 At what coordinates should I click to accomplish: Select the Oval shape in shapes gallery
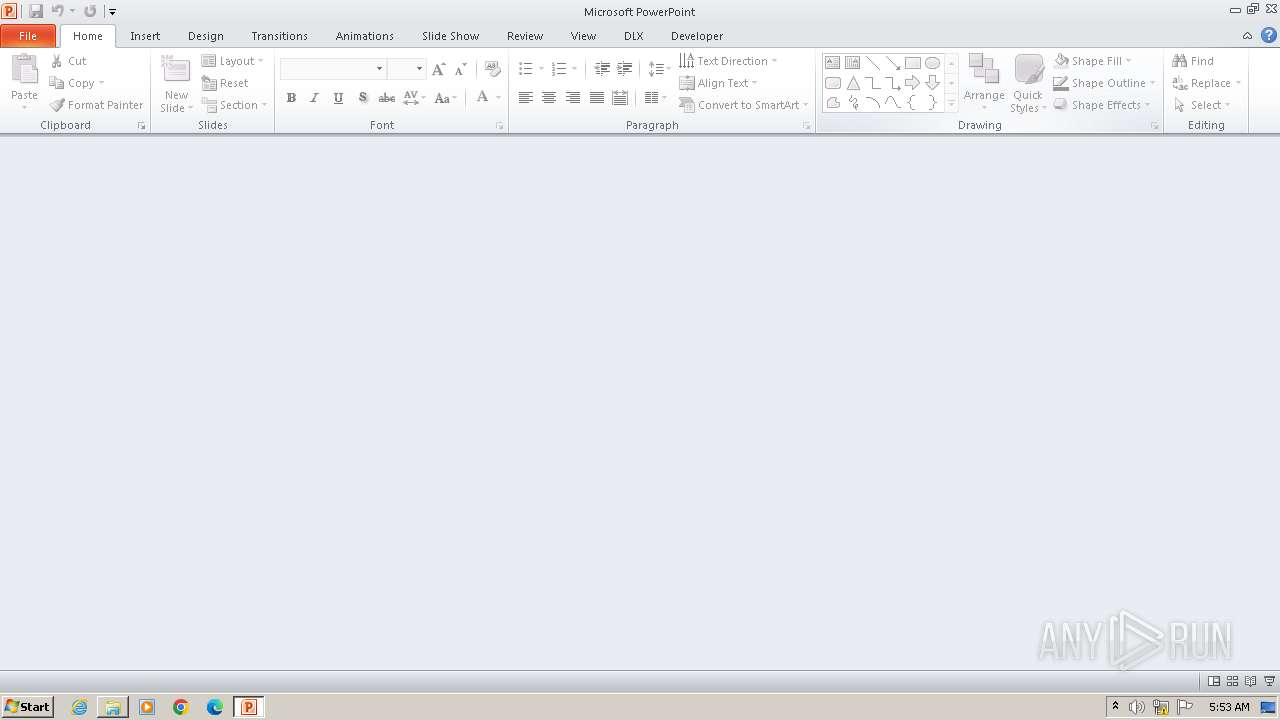point(932,63)
